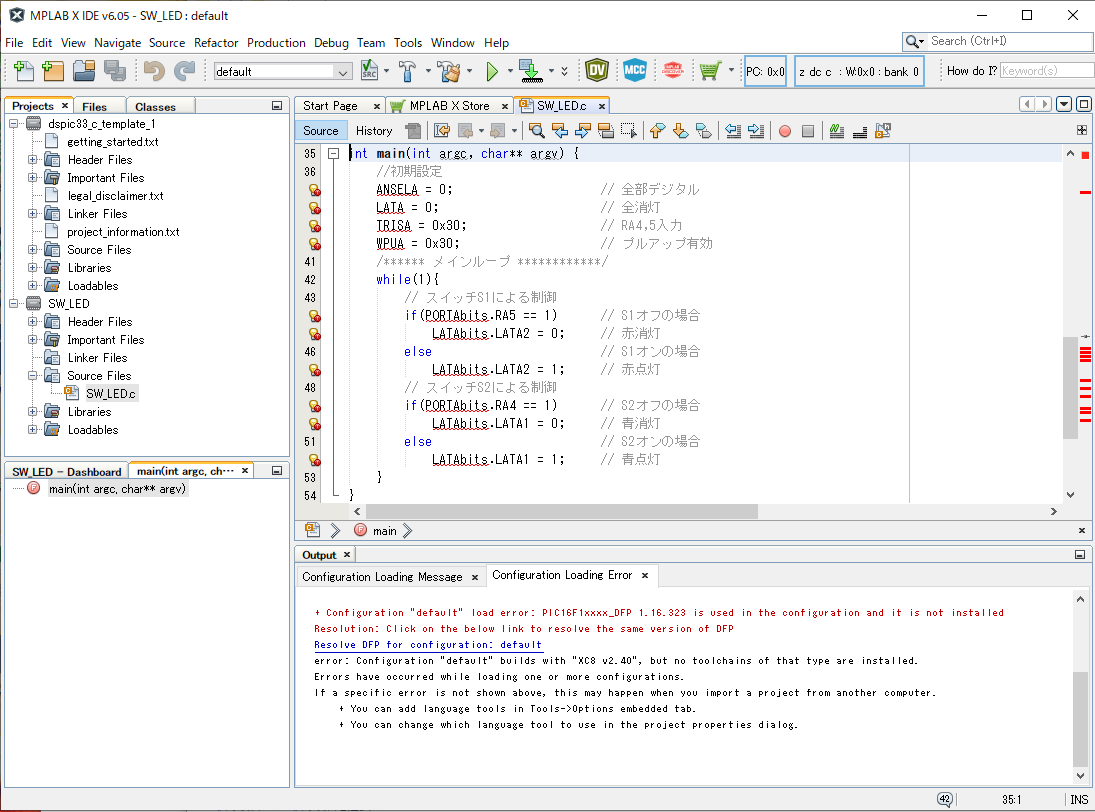Open the MPLAB X Store cart icon

click(710, 70)
